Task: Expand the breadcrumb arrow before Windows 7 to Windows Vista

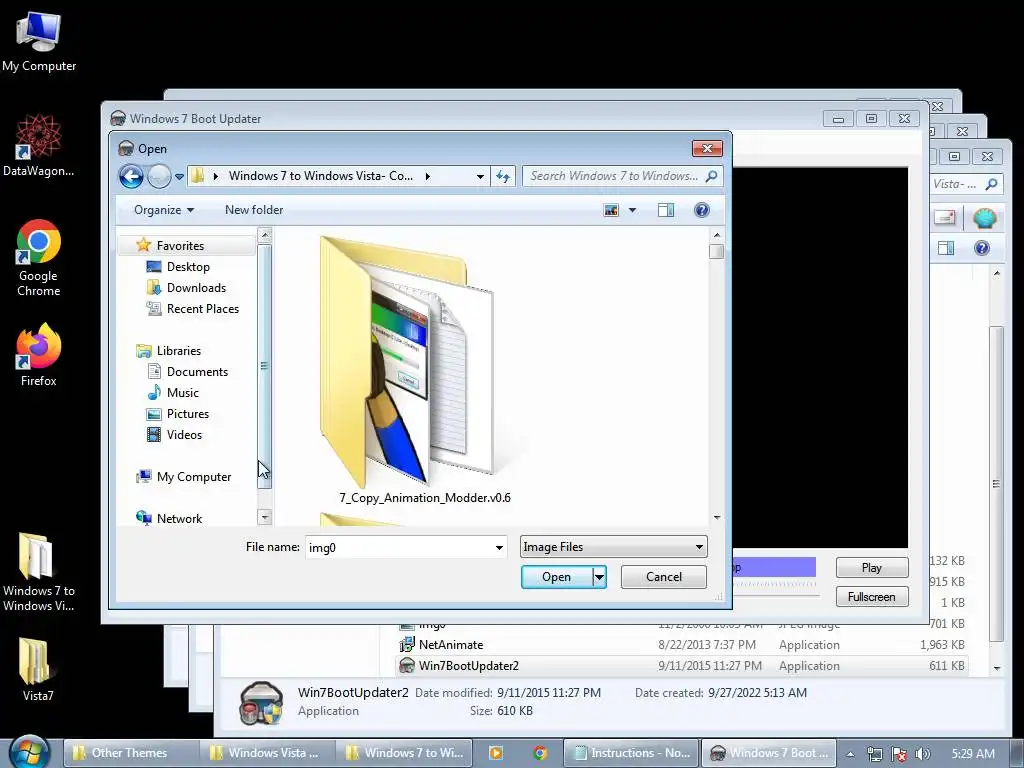Action: 216,176
